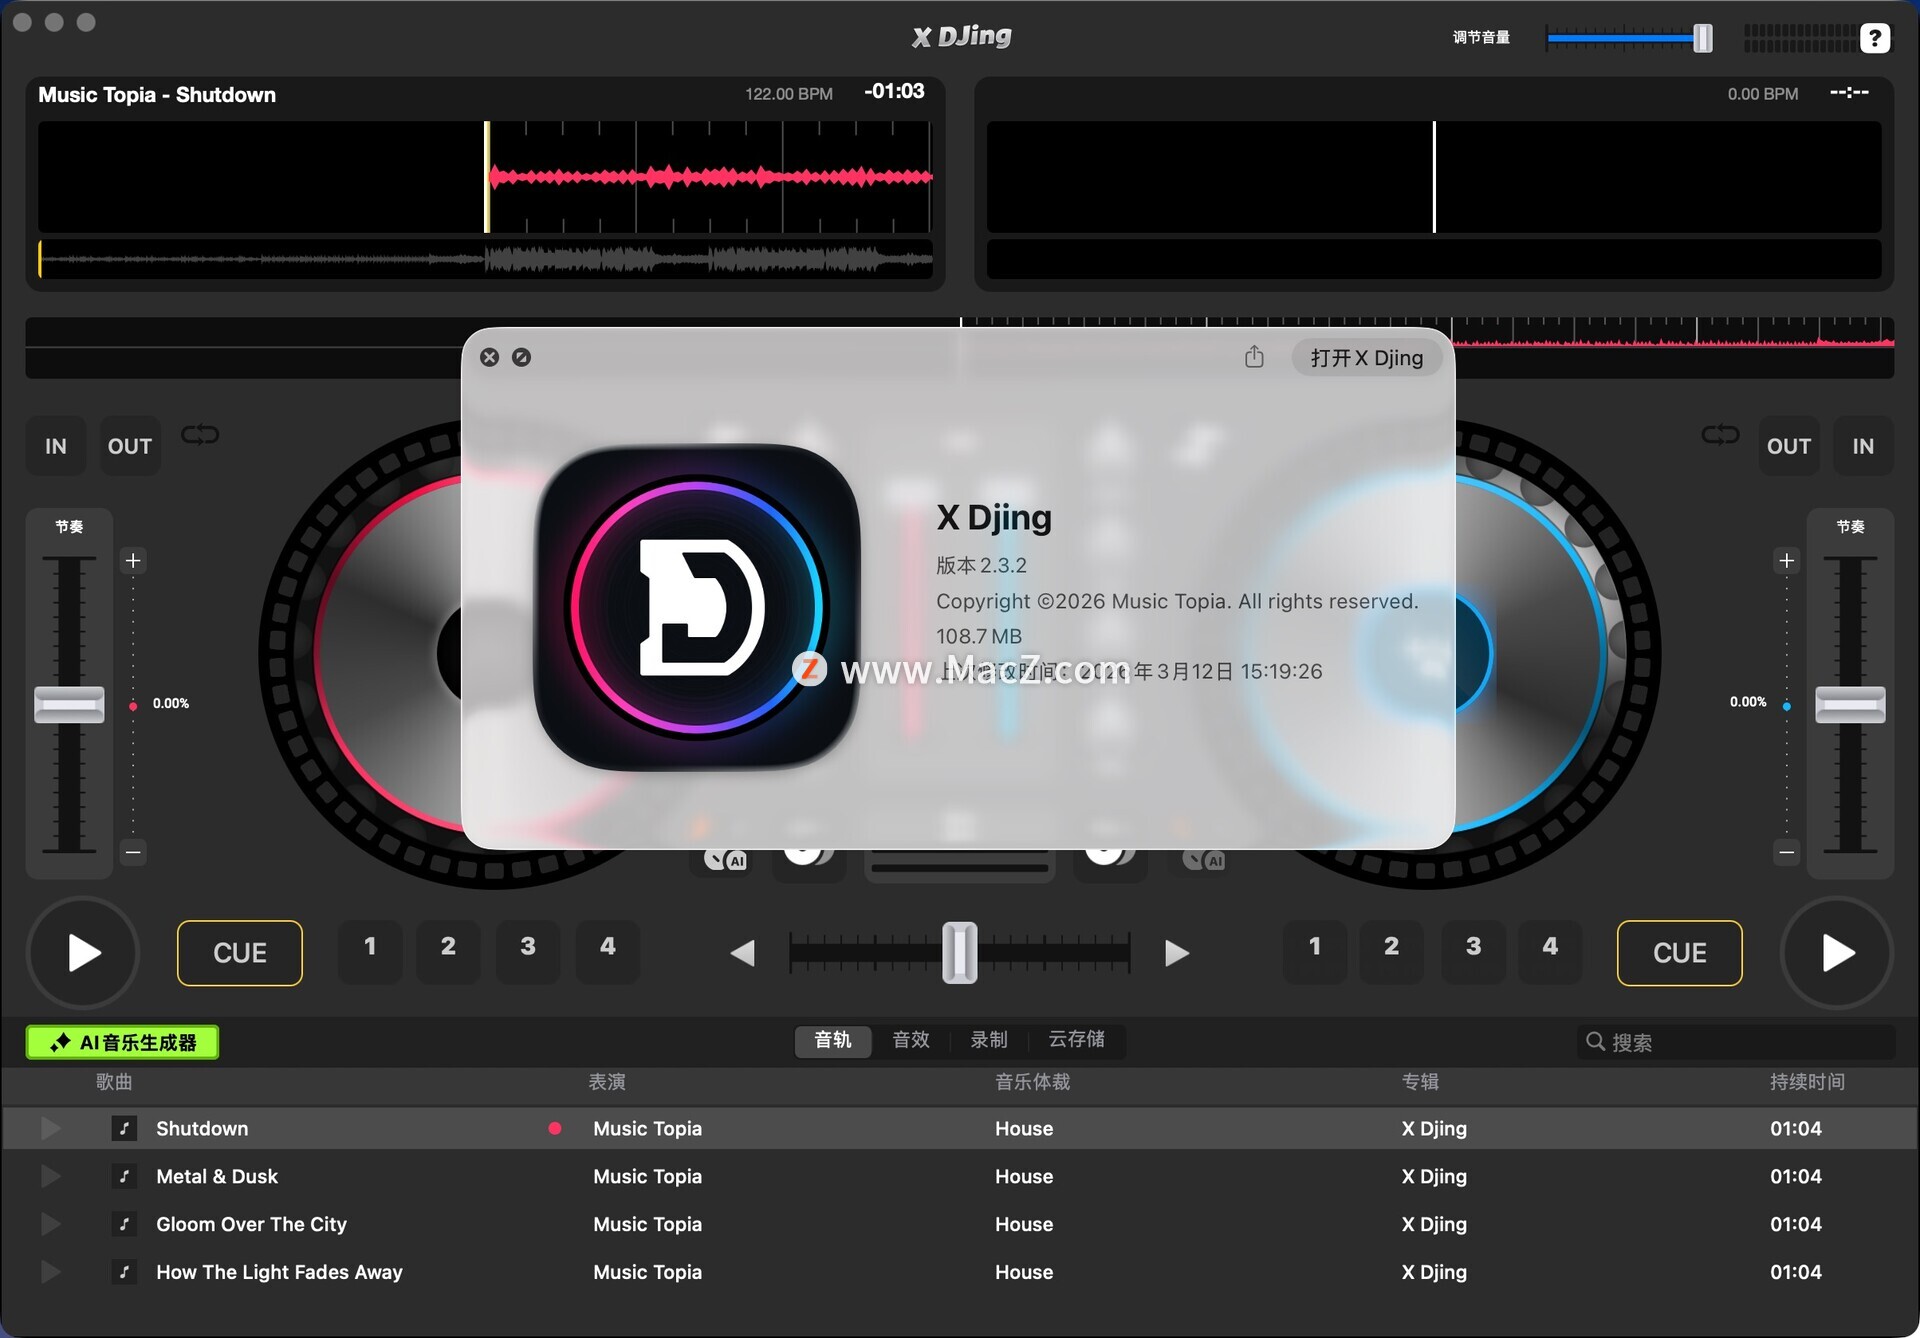Switch to 音效 tab

tap(910, 1040)
